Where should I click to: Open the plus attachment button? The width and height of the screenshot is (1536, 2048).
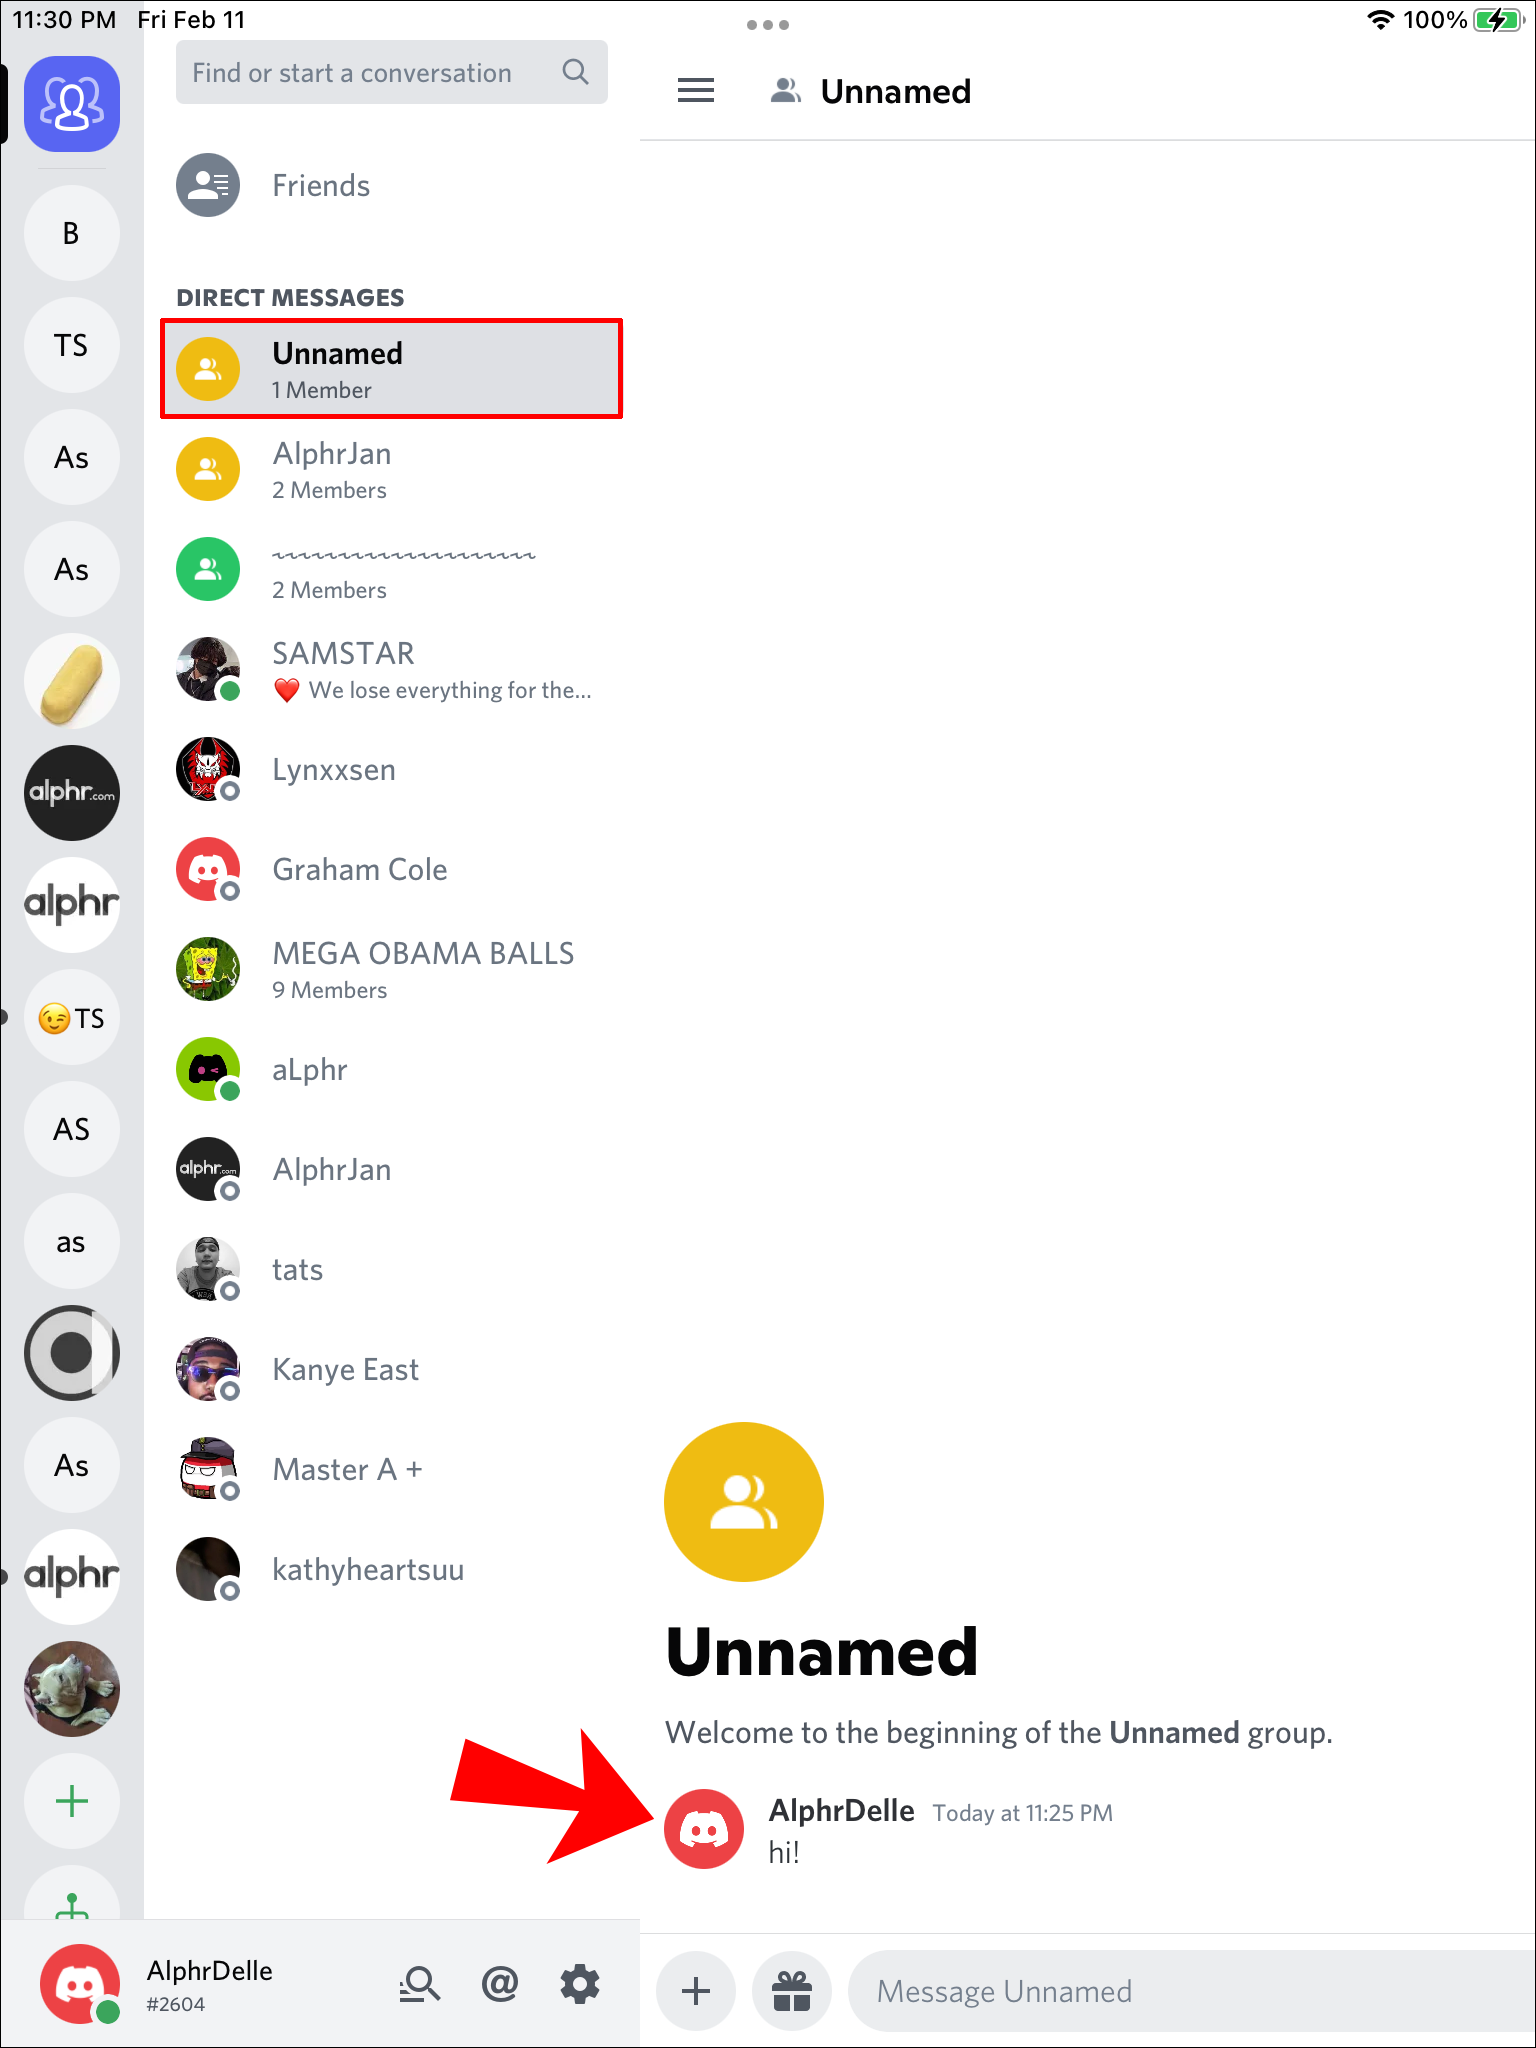click(x=696, y=1991)
